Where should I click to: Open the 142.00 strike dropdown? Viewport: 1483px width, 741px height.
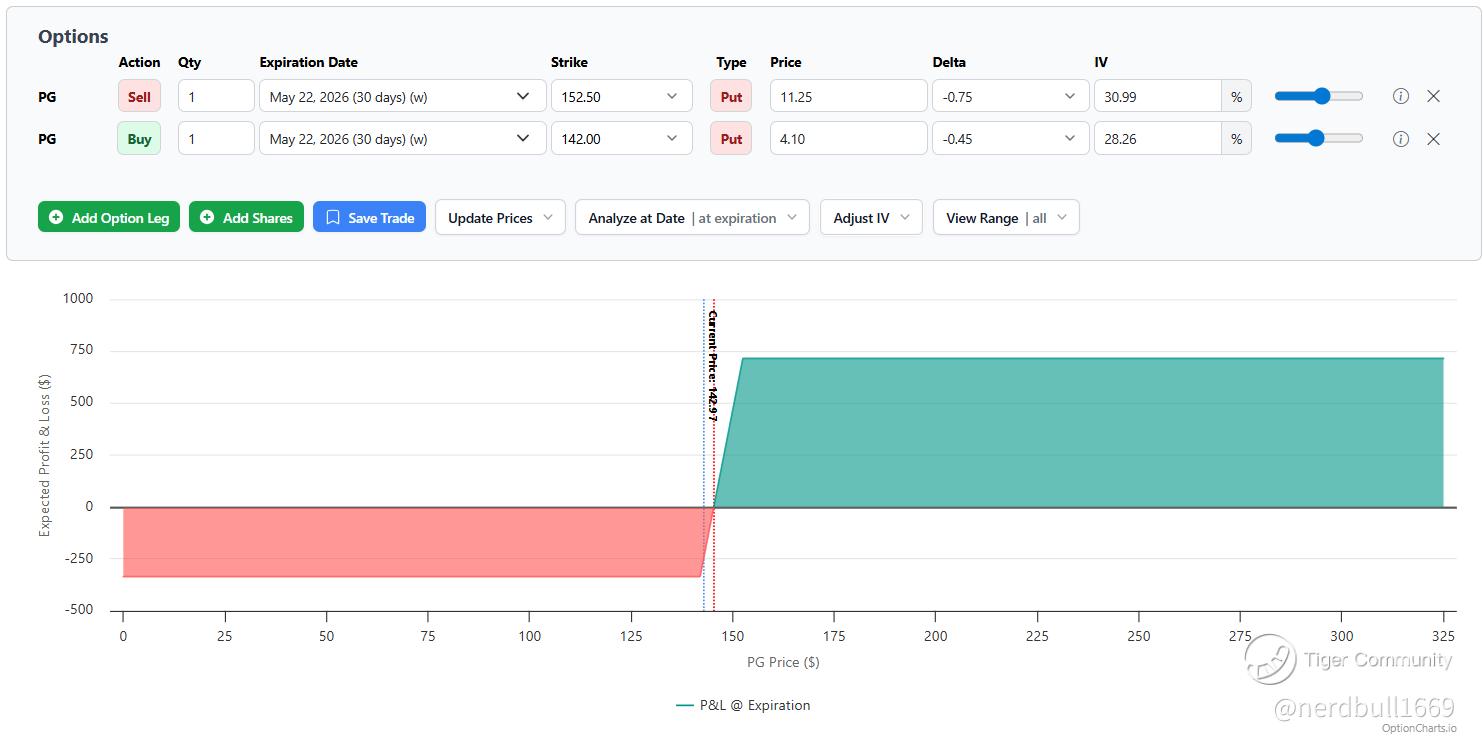621,139
